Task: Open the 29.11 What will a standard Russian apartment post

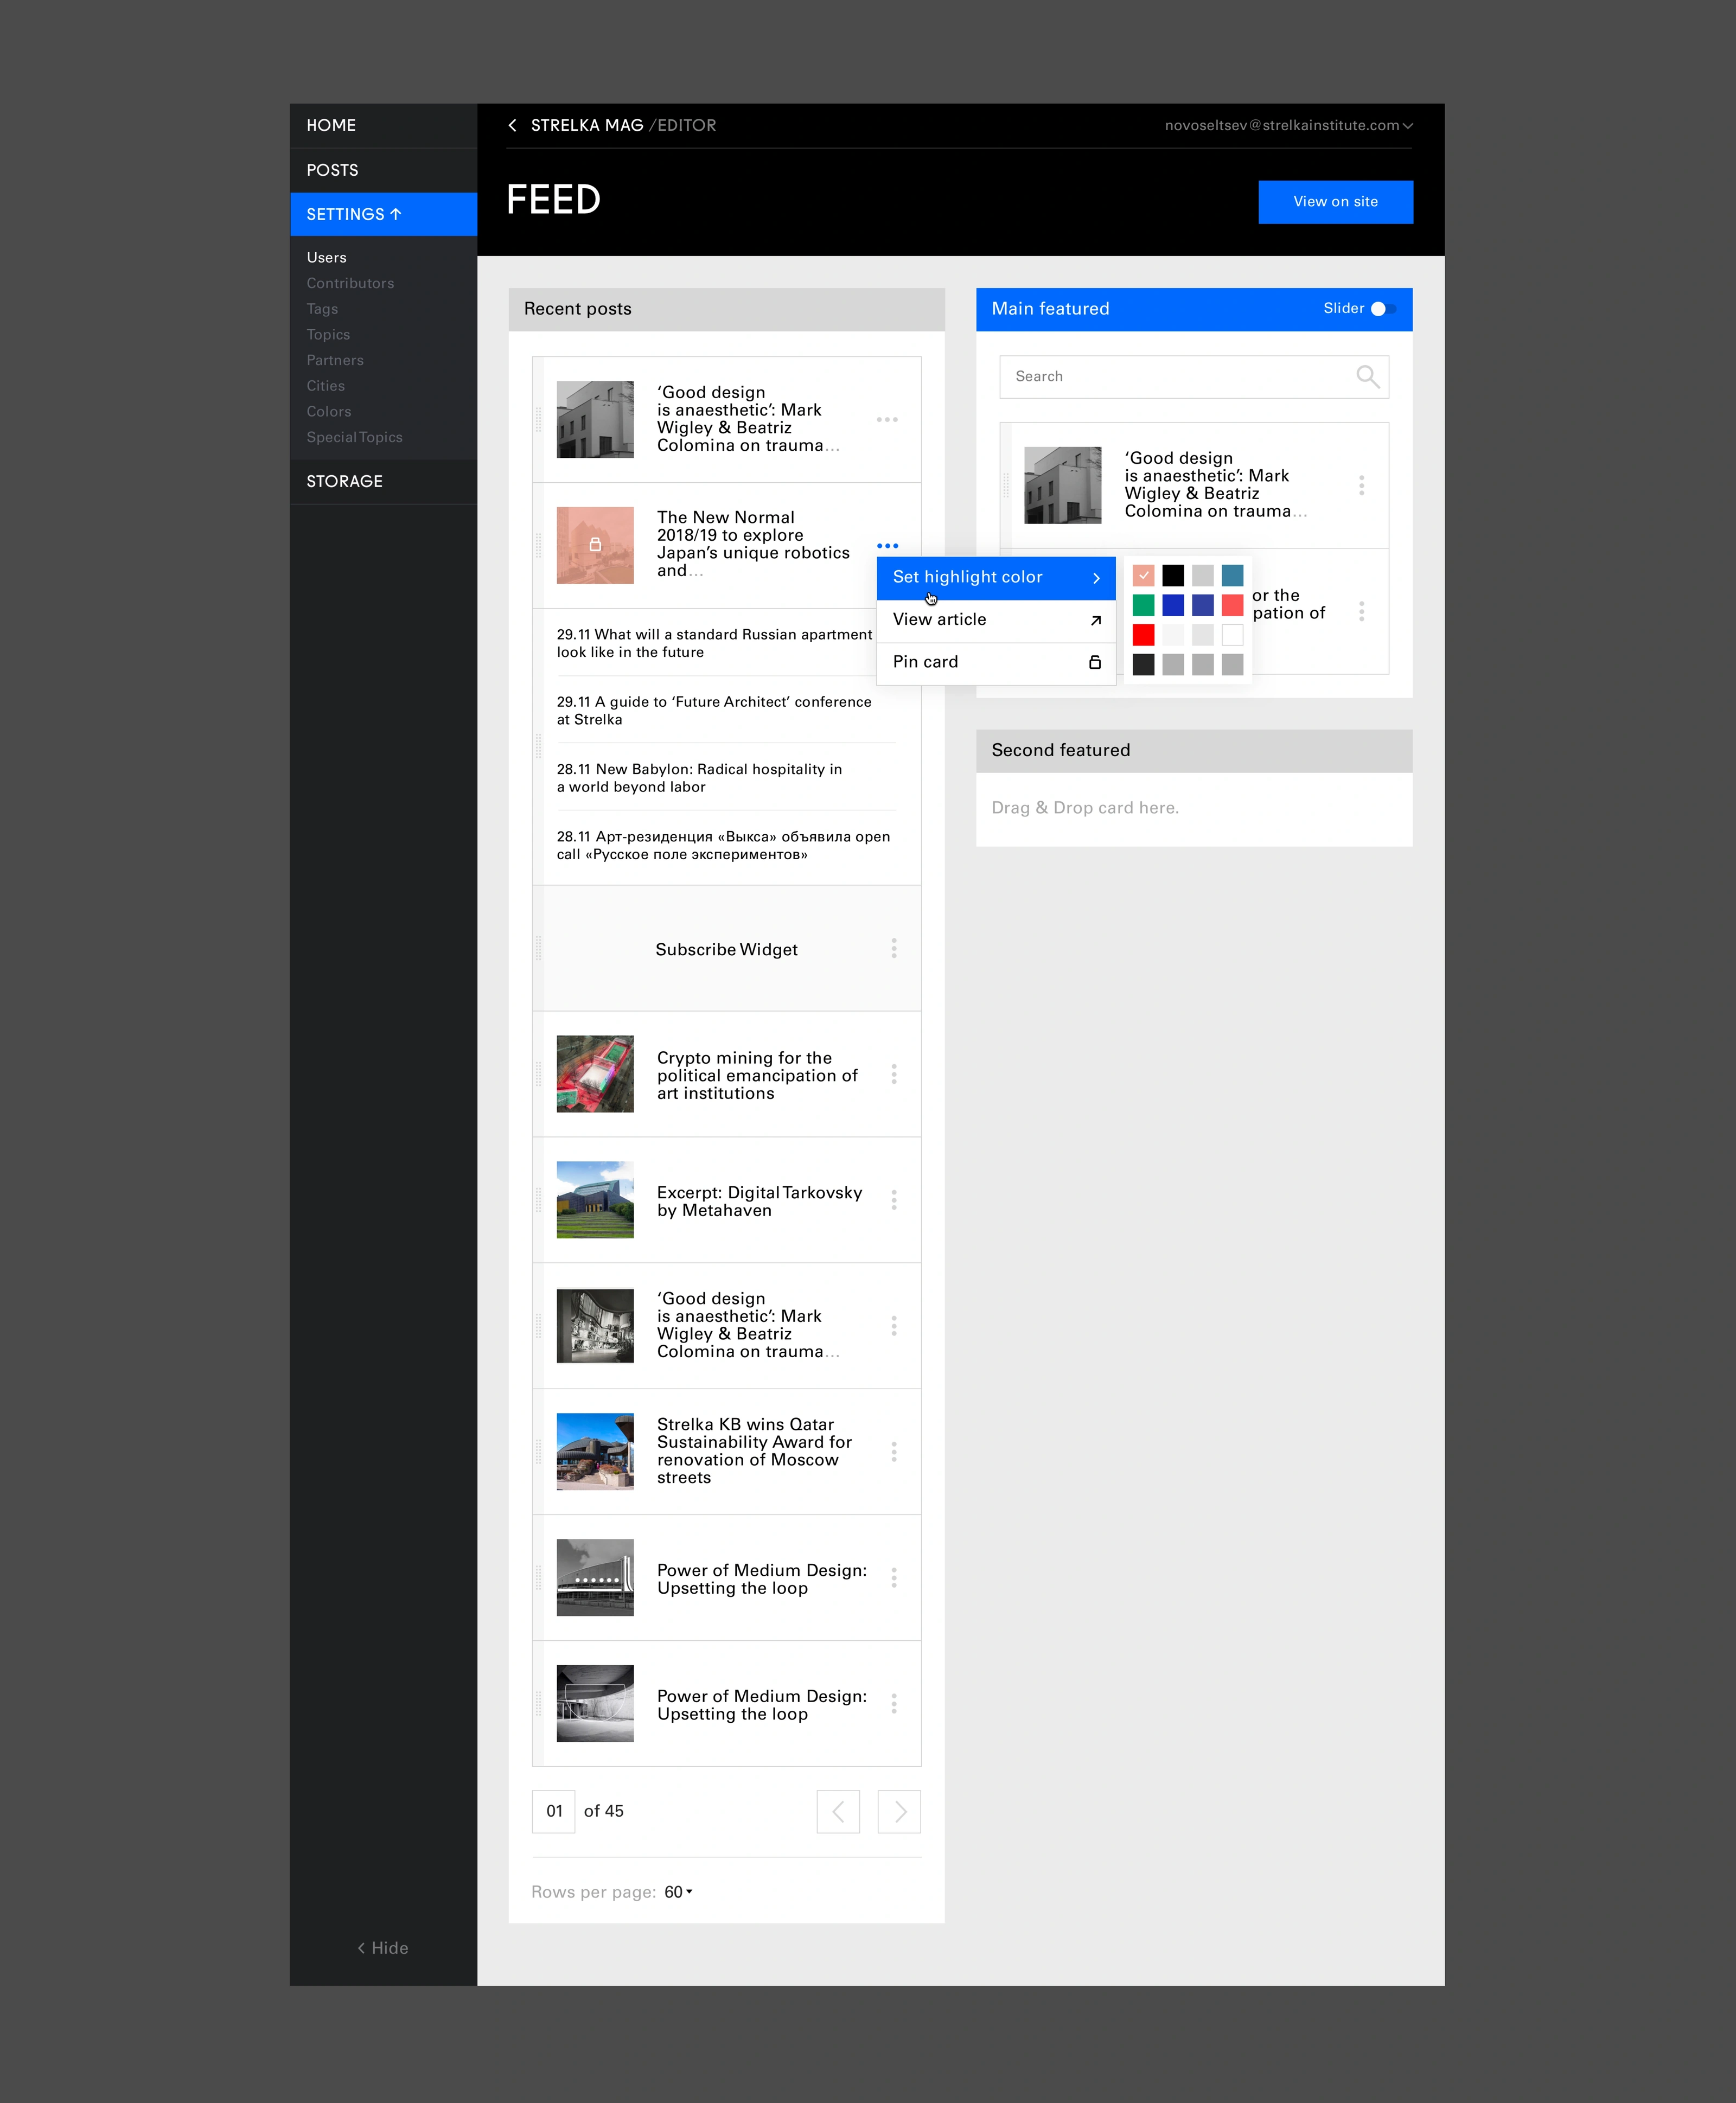Action: pos(715,643)
